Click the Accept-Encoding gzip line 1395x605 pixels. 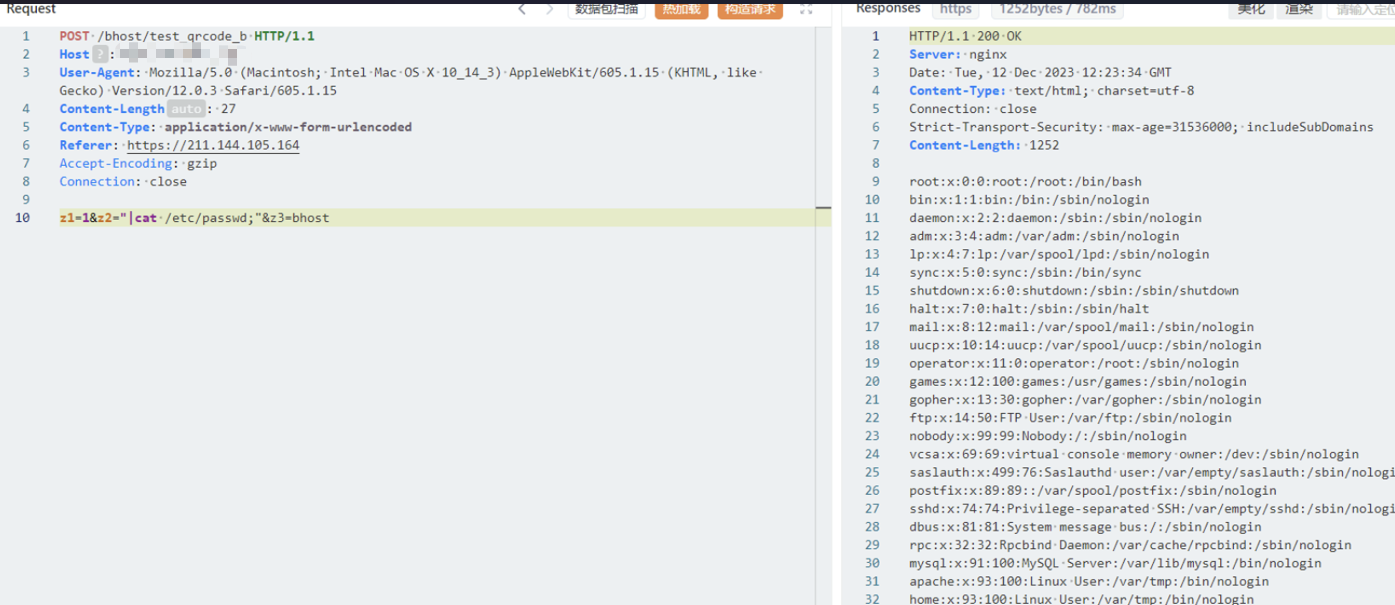click(138, 163)
